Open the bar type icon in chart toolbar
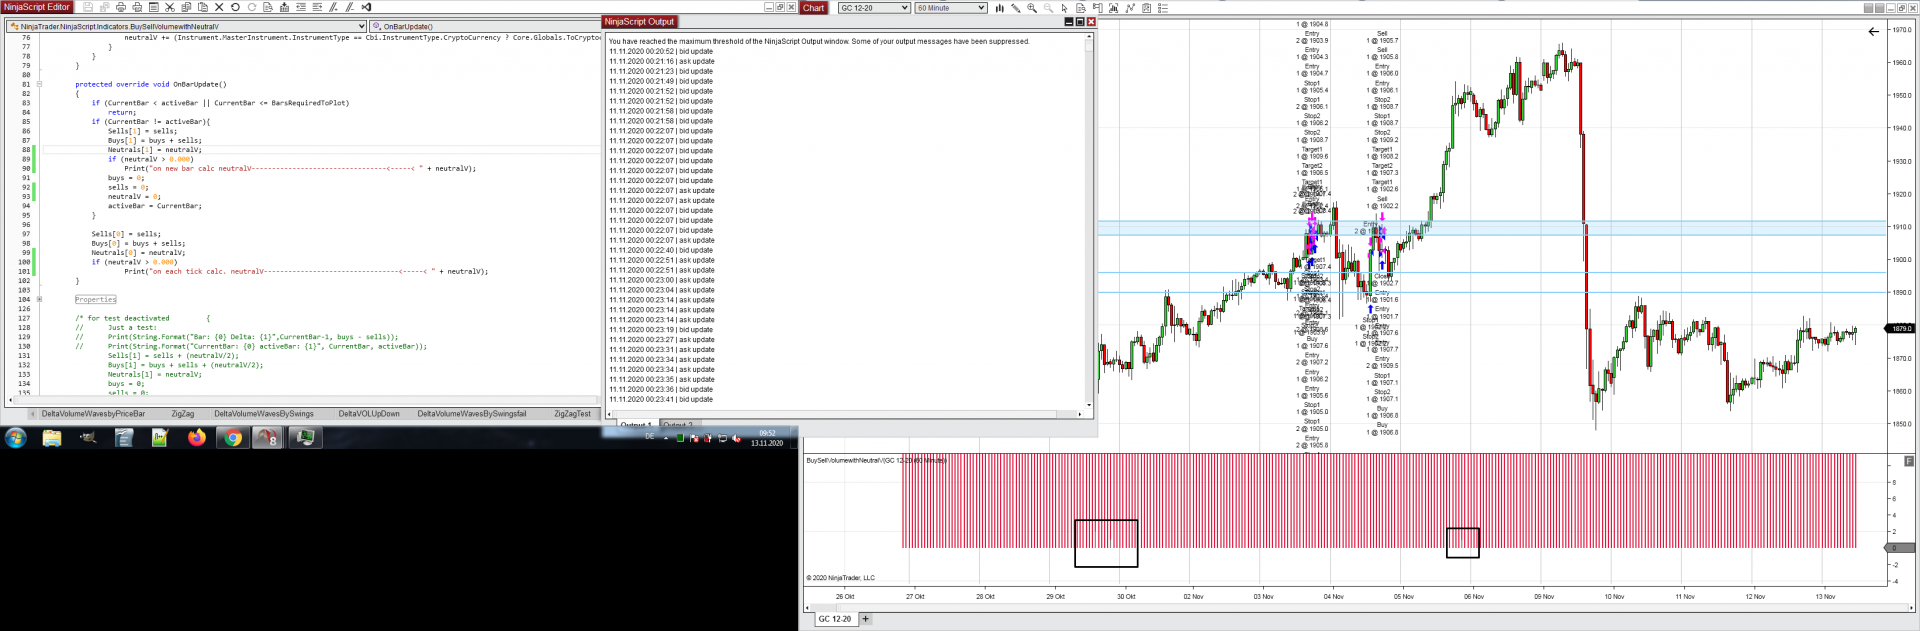This screenshot has width=1920, height=631. (1000, 8)
